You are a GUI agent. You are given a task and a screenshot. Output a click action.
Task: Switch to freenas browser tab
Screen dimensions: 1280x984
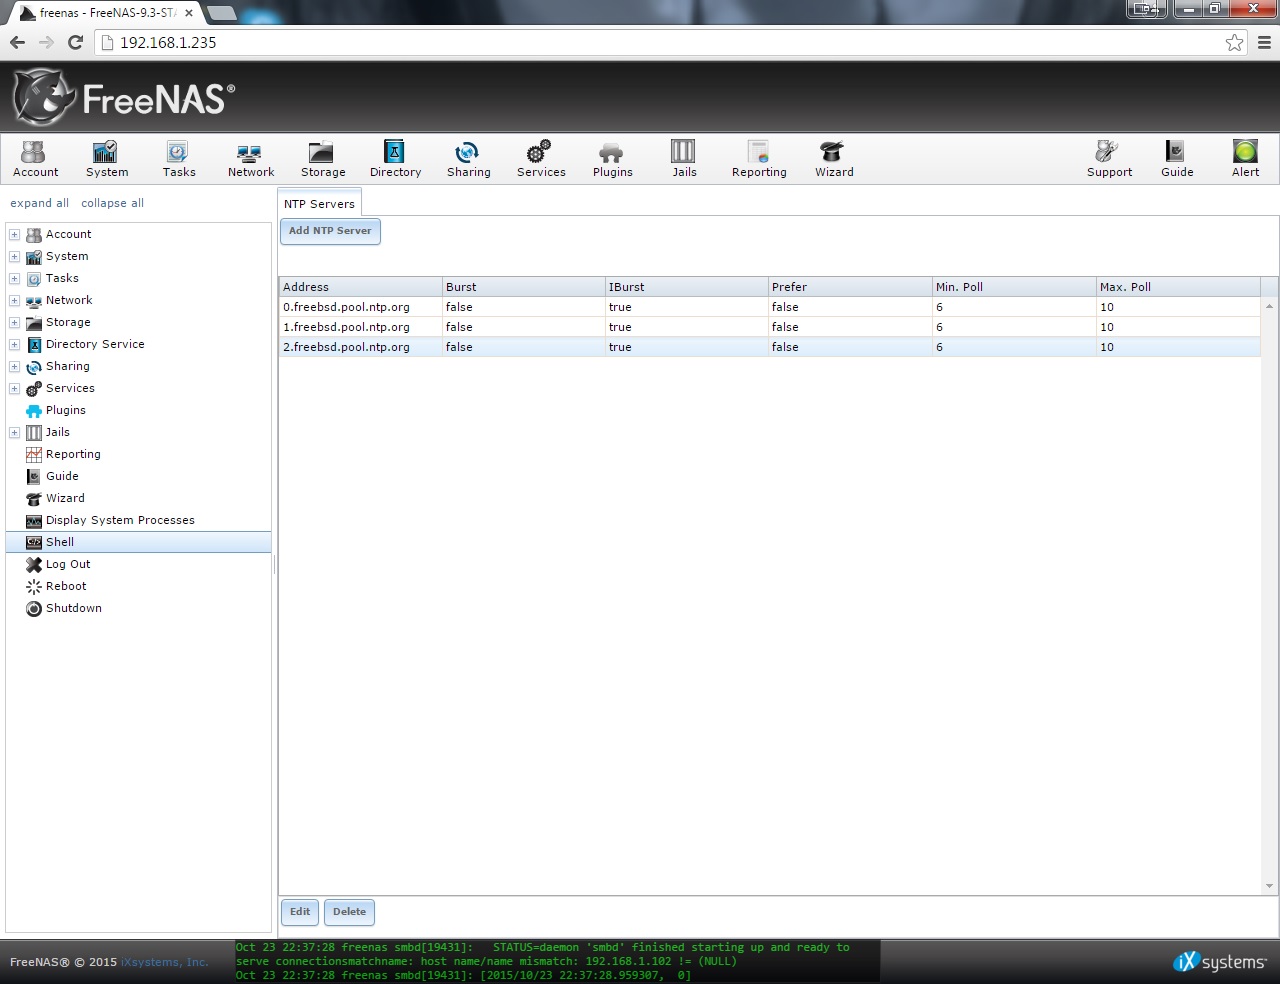click(x=108, y=13)
